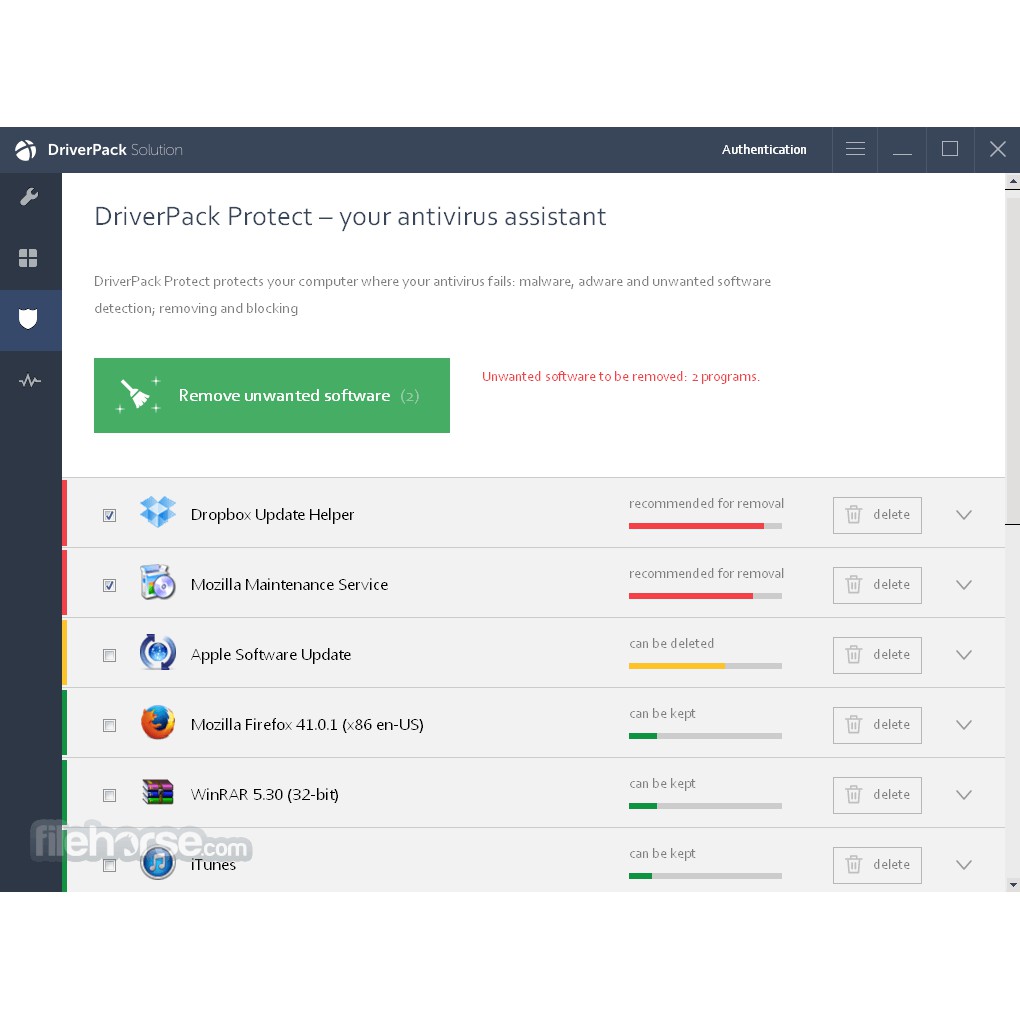Delete Dropbox Update Helper

coord(877,515)
